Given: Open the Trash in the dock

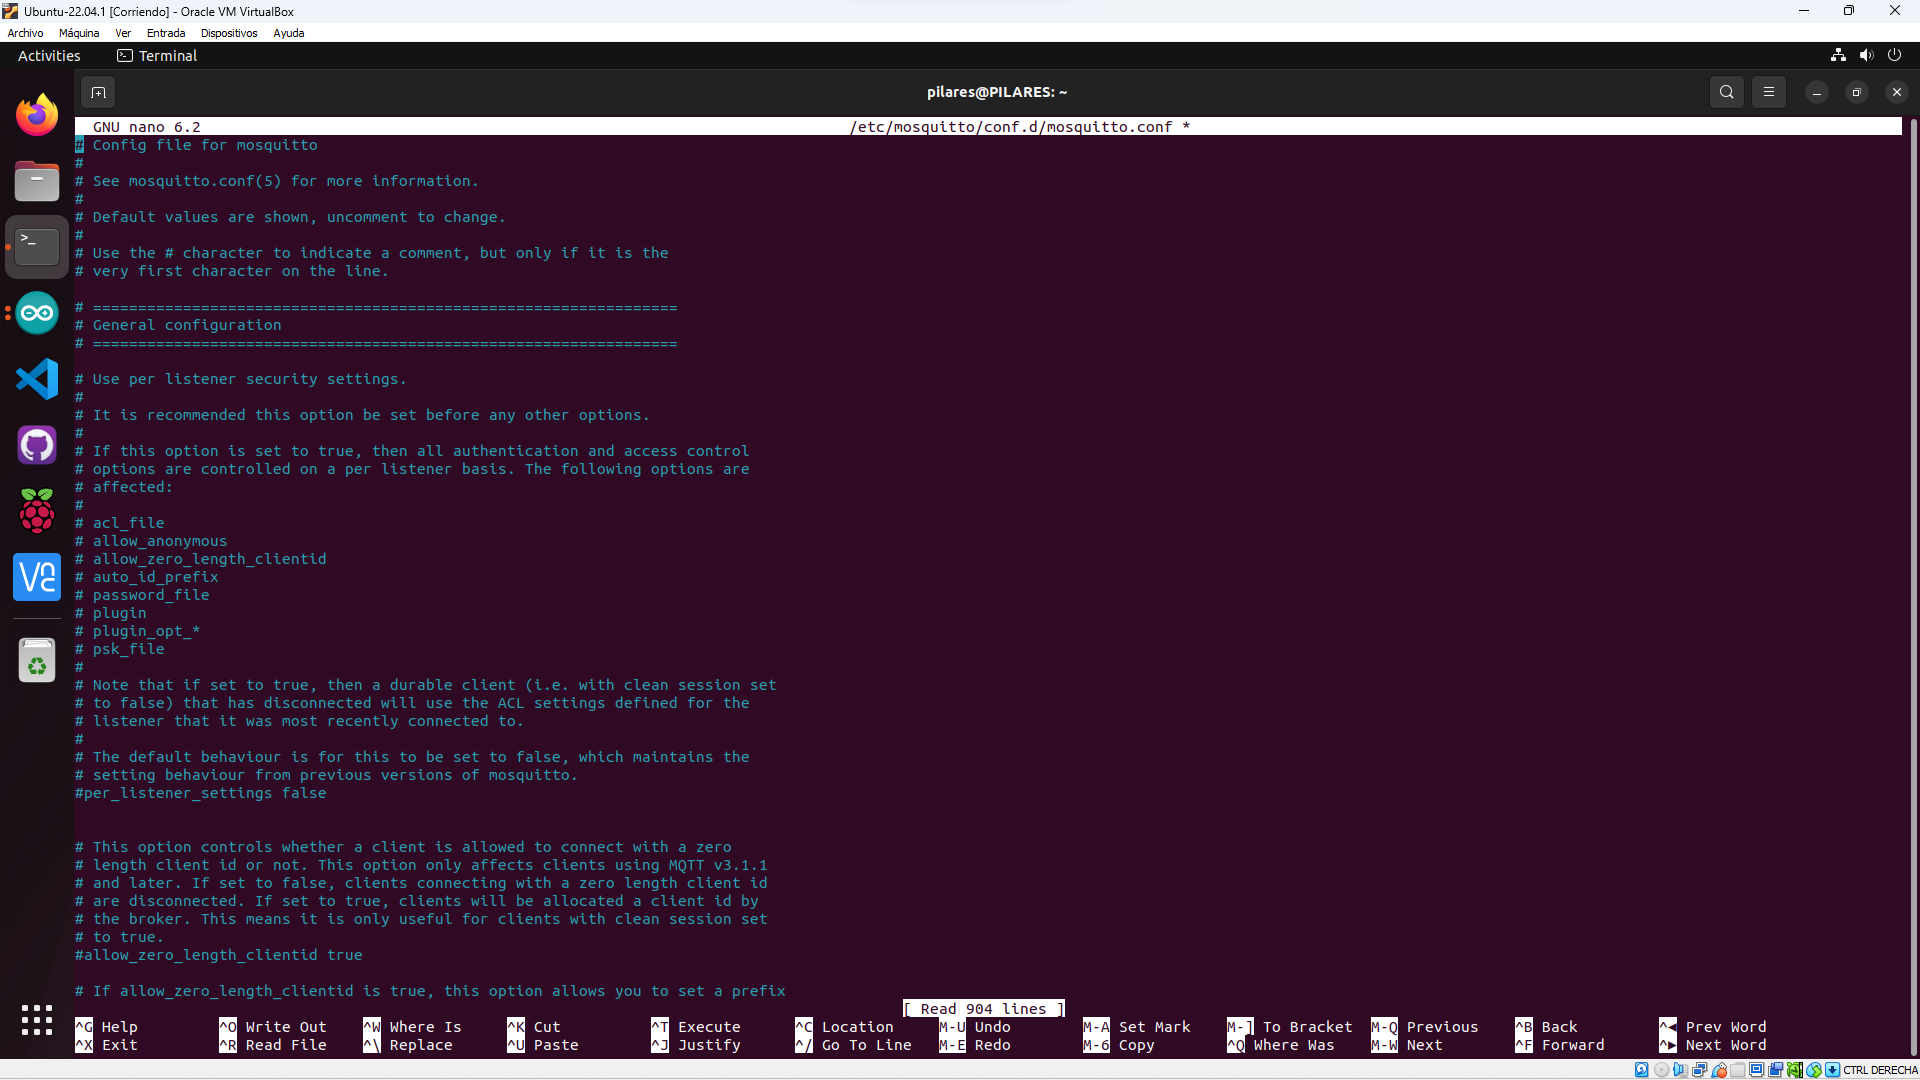Looking at the screenshot, I should coord(37,660).
